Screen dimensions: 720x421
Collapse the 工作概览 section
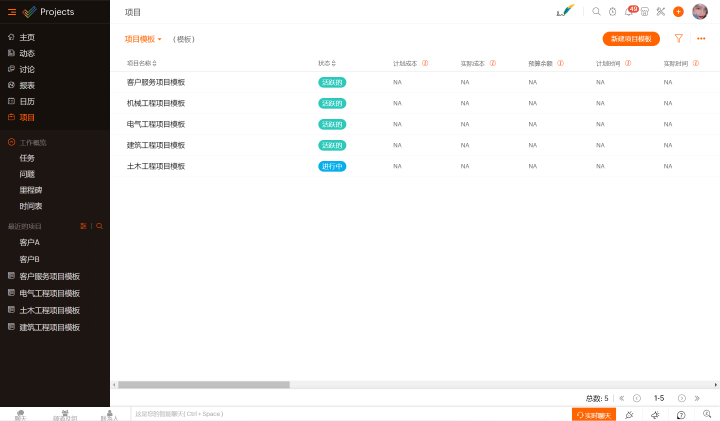11,142
